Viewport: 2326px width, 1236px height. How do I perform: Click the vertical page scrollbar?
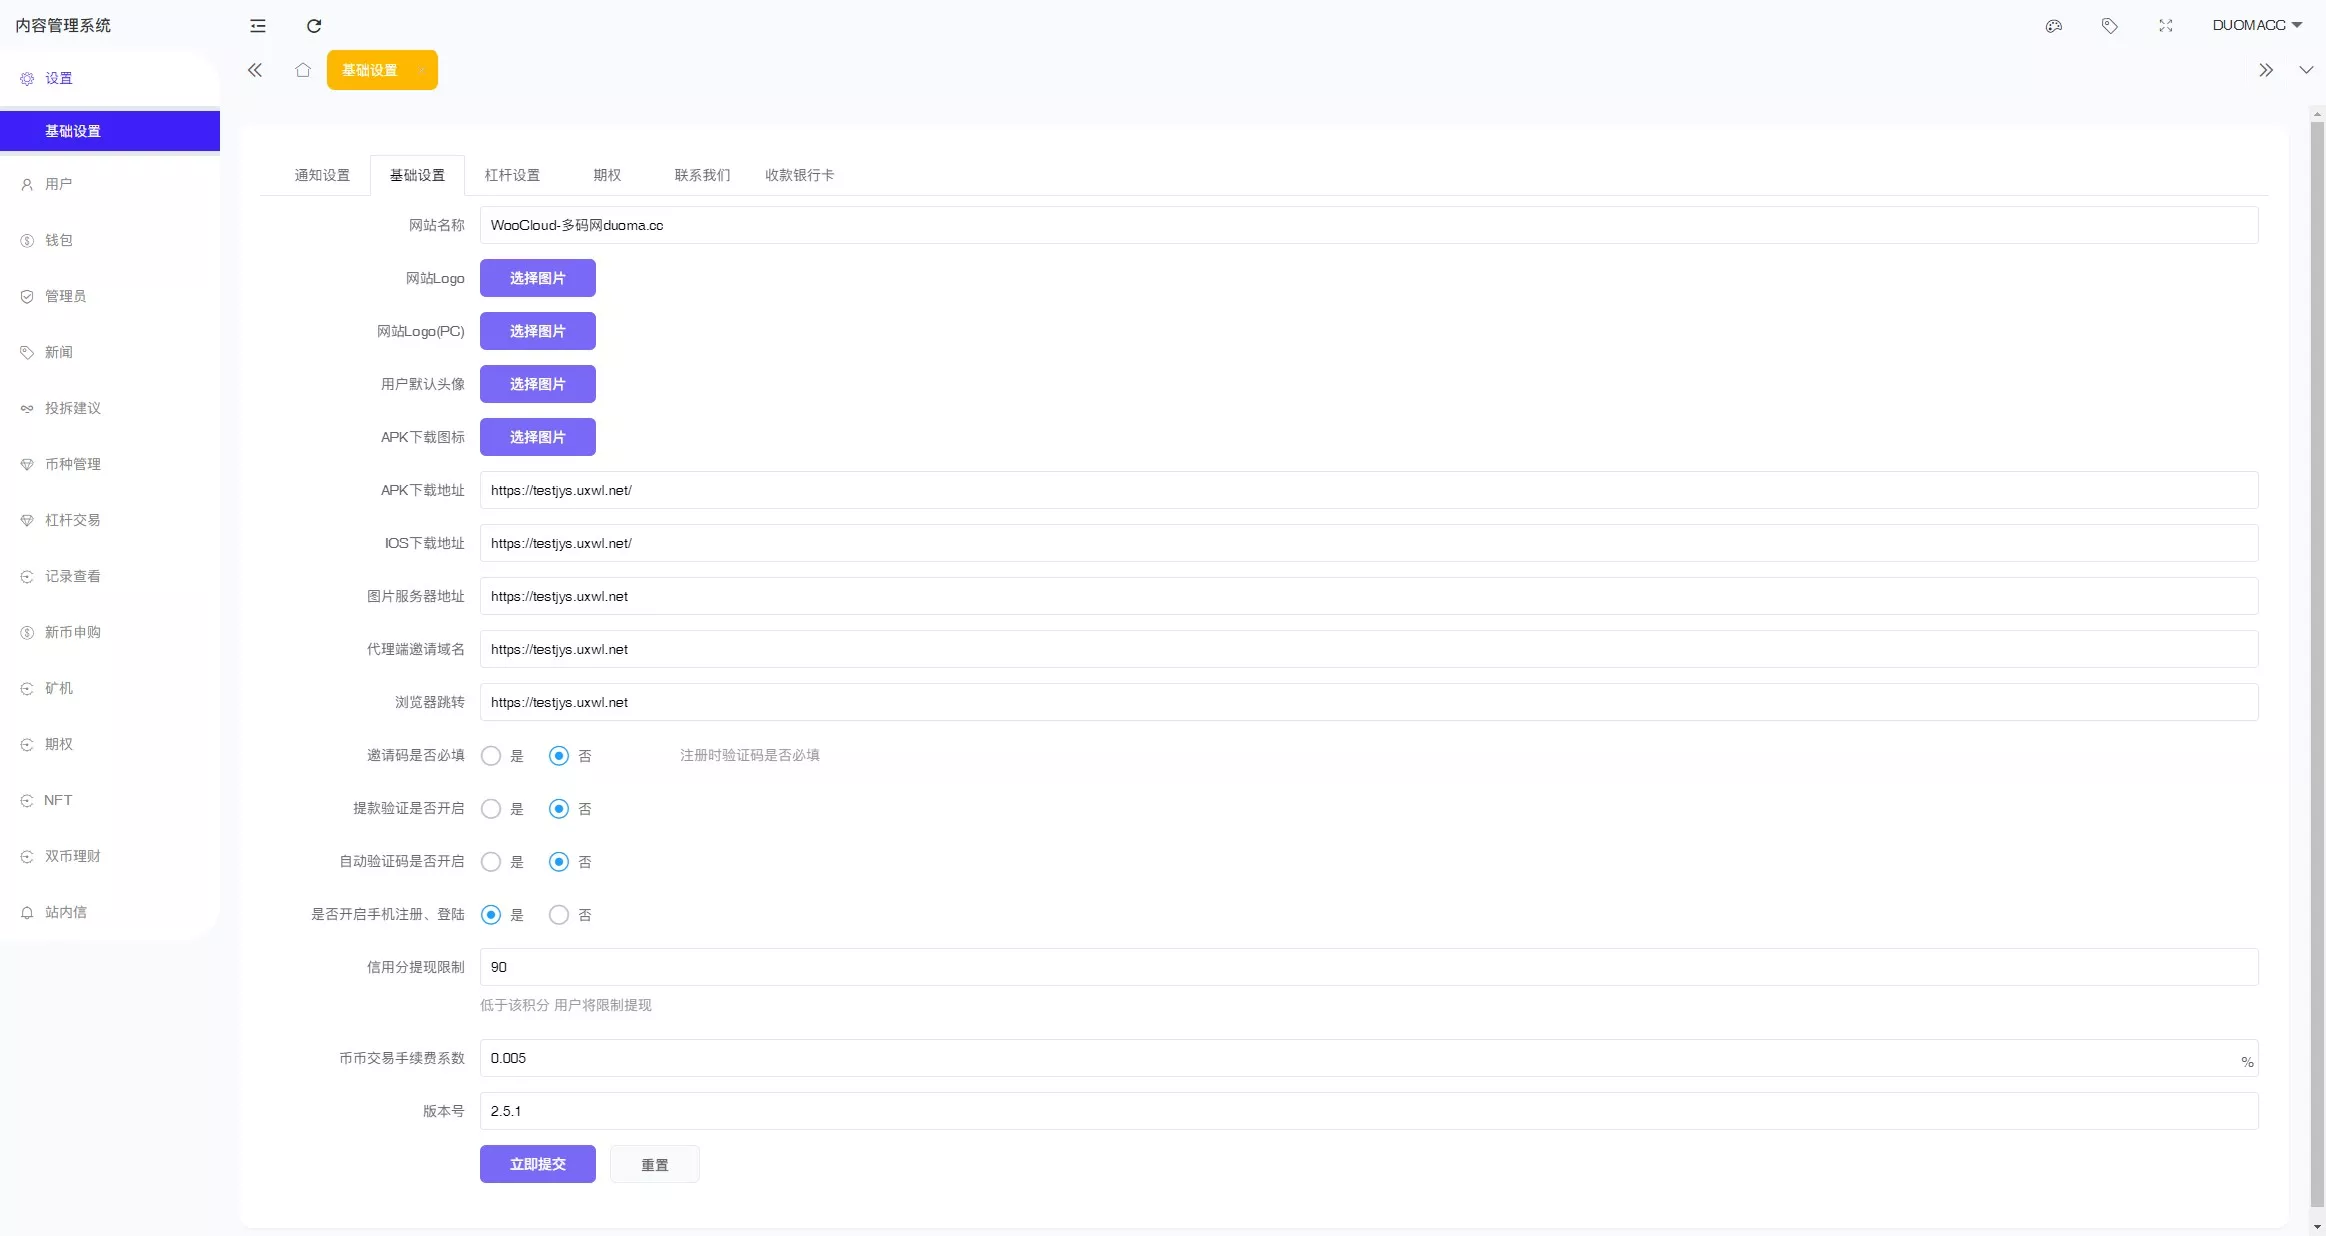(2317, 660)
